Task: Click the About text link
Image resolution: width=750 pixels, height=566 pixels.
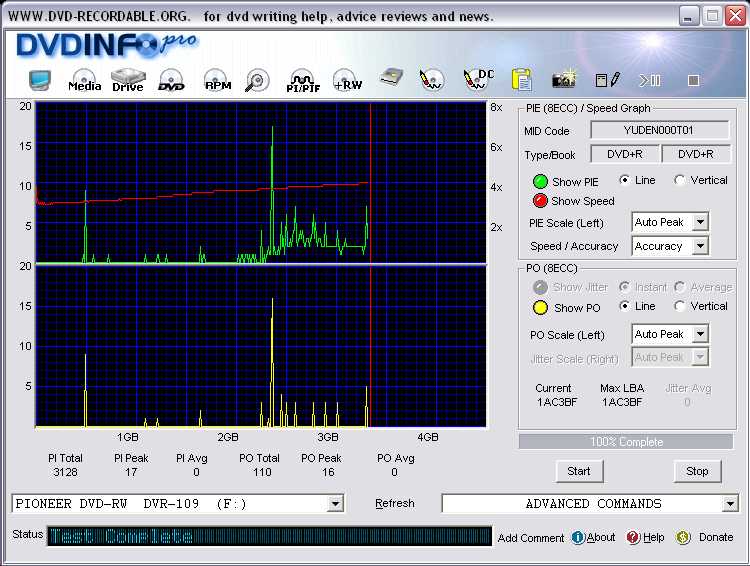Action: tap(601, 537)
